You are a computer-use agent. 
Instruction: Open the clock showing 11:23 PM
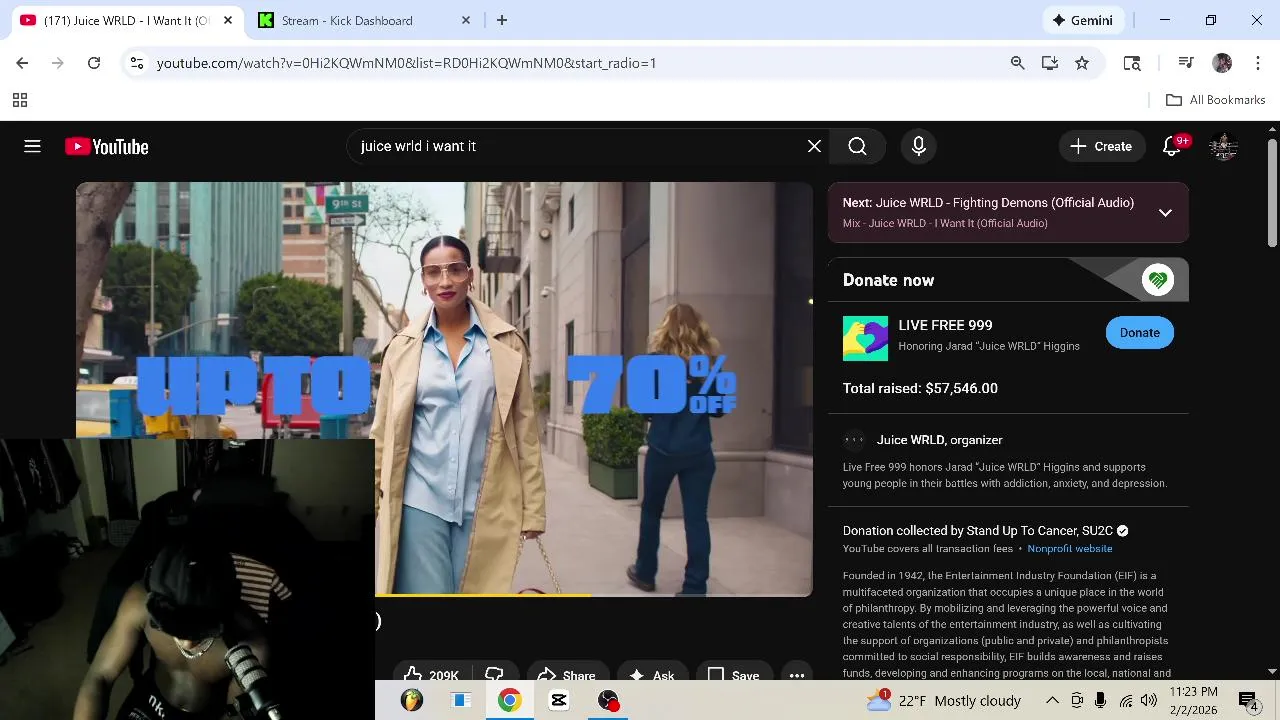tap(1194, 701)
